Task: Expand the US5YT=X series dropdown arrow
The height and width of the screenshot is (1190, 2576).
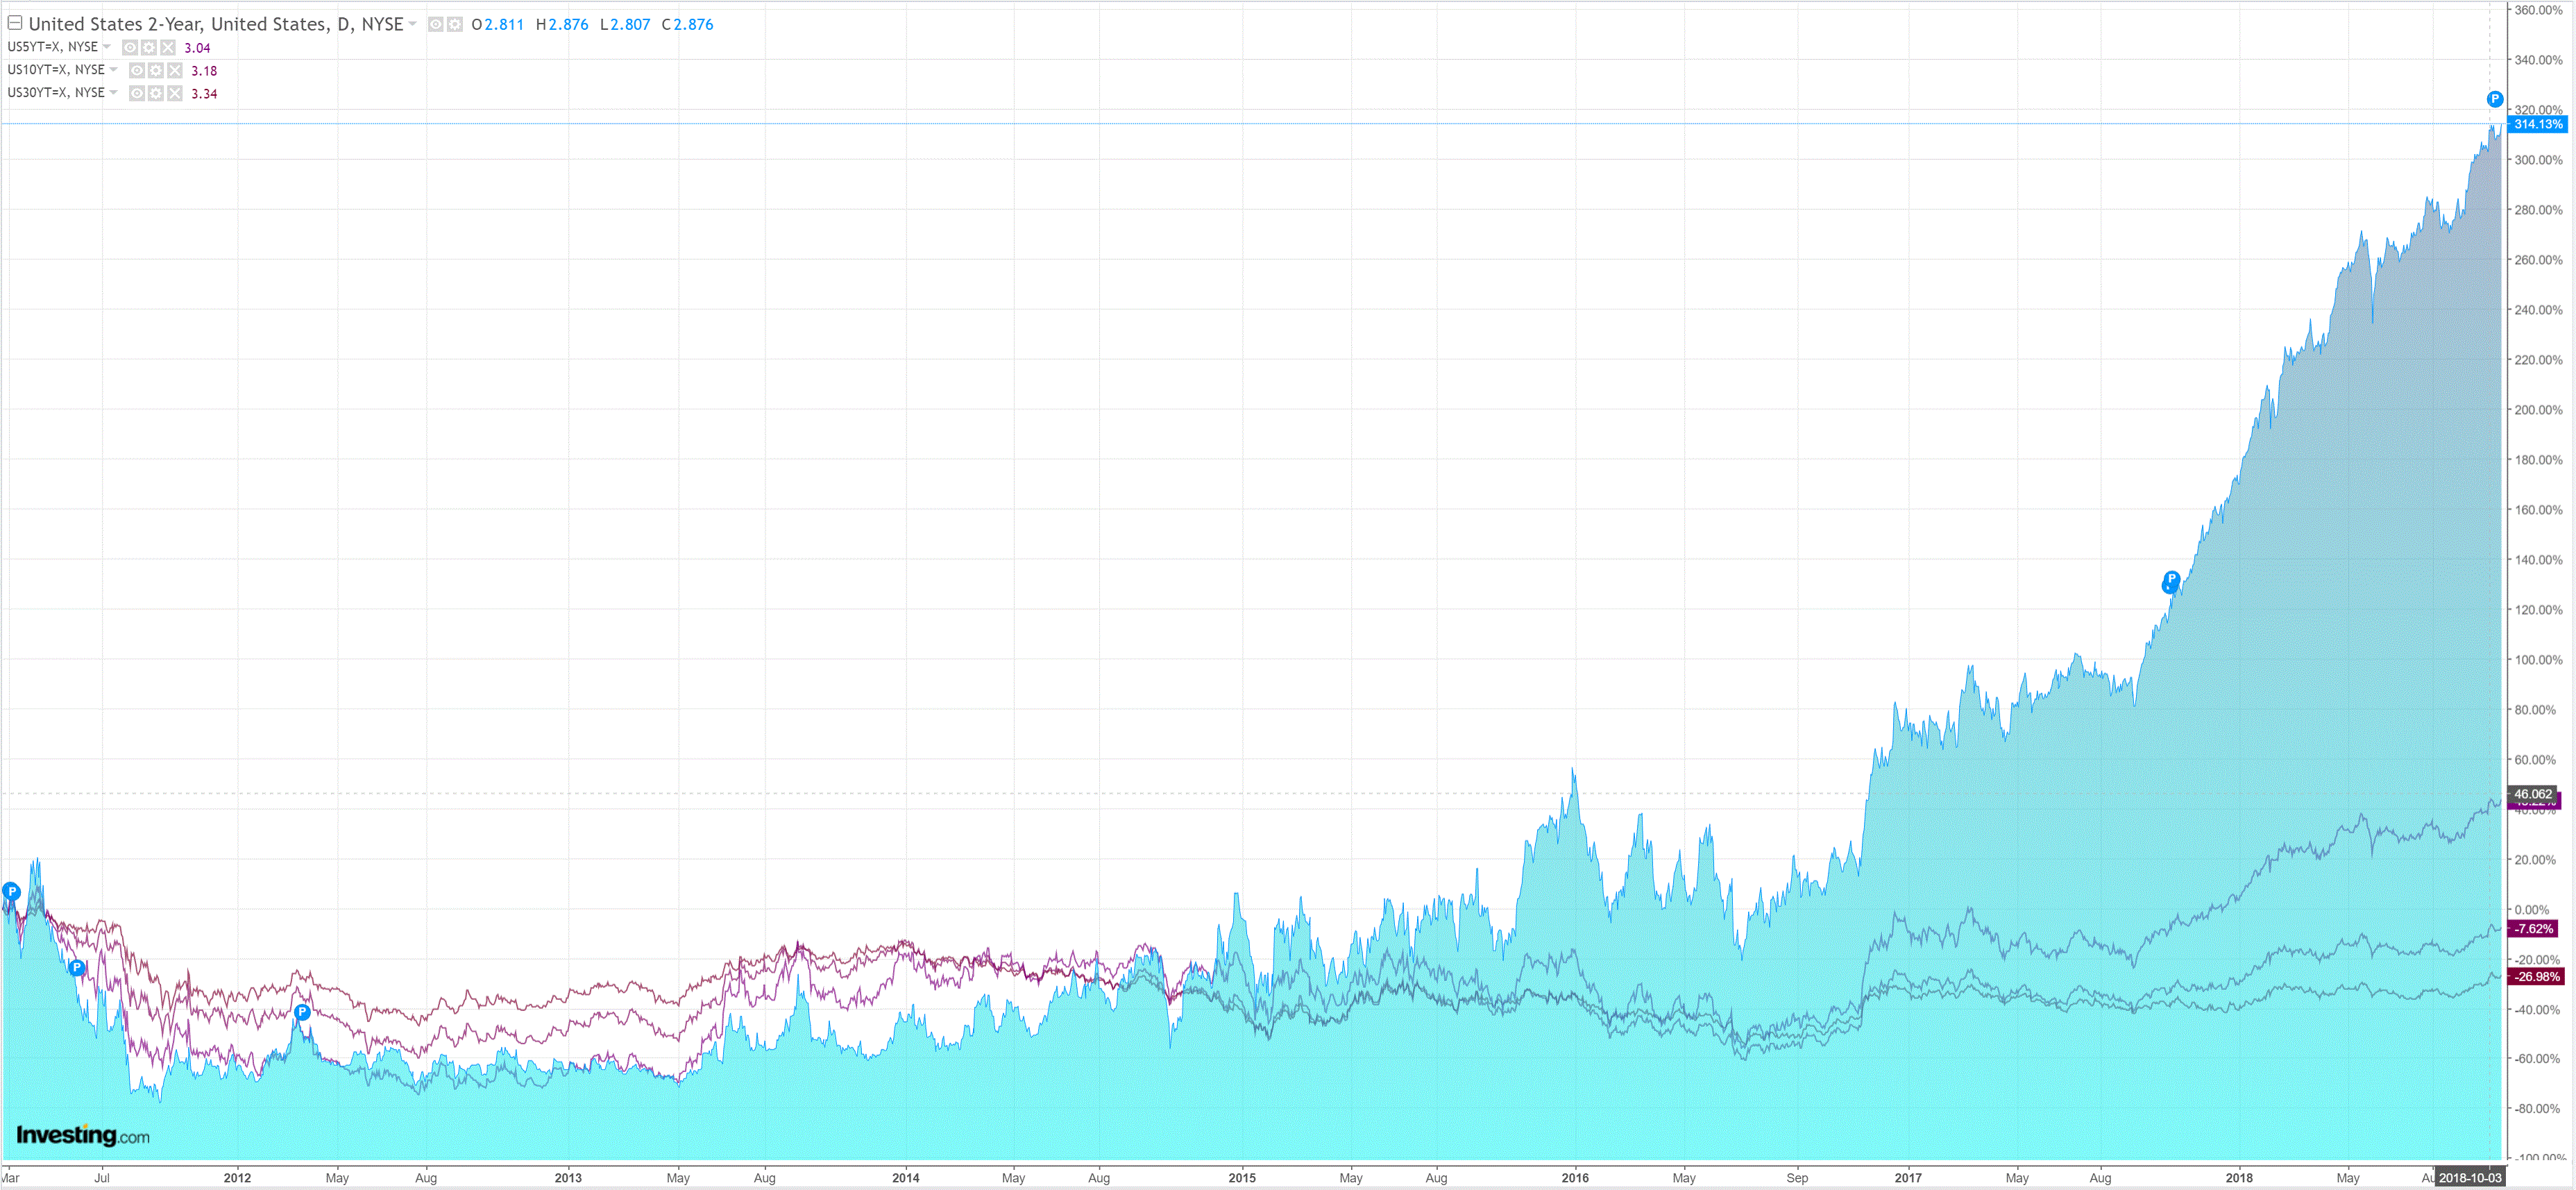Action: 107,47
